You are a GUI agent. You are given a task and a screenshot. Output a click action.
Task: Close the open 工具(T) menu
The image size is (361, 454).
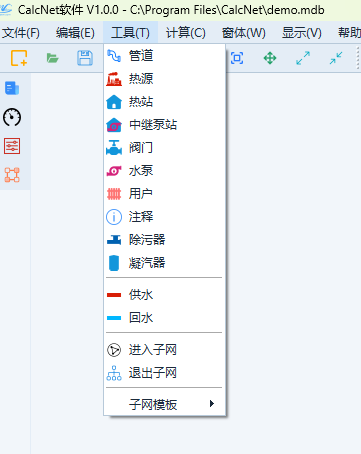pos(130,33)
